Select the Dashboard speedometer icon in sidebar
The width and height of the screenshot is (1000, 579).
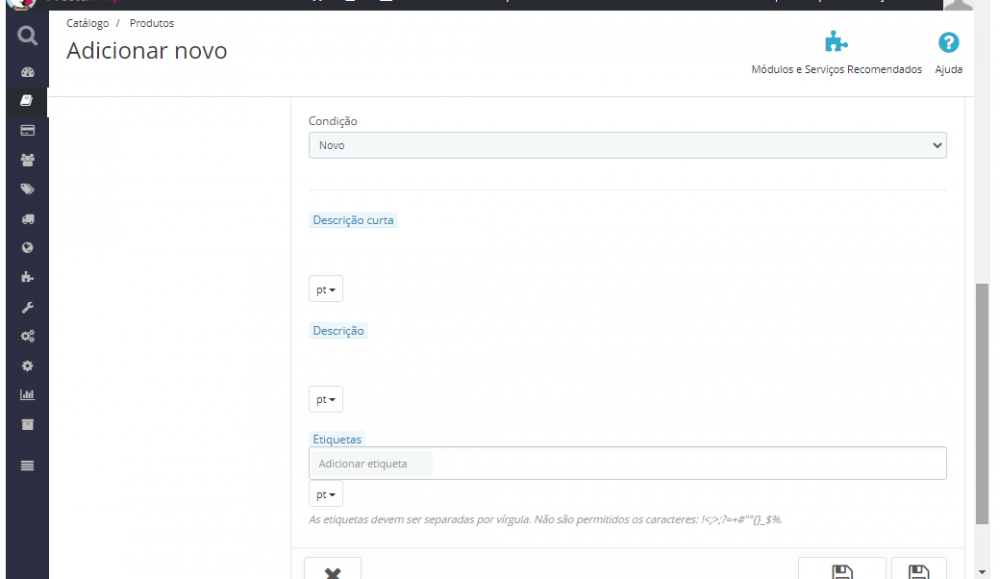coord(27,71)
